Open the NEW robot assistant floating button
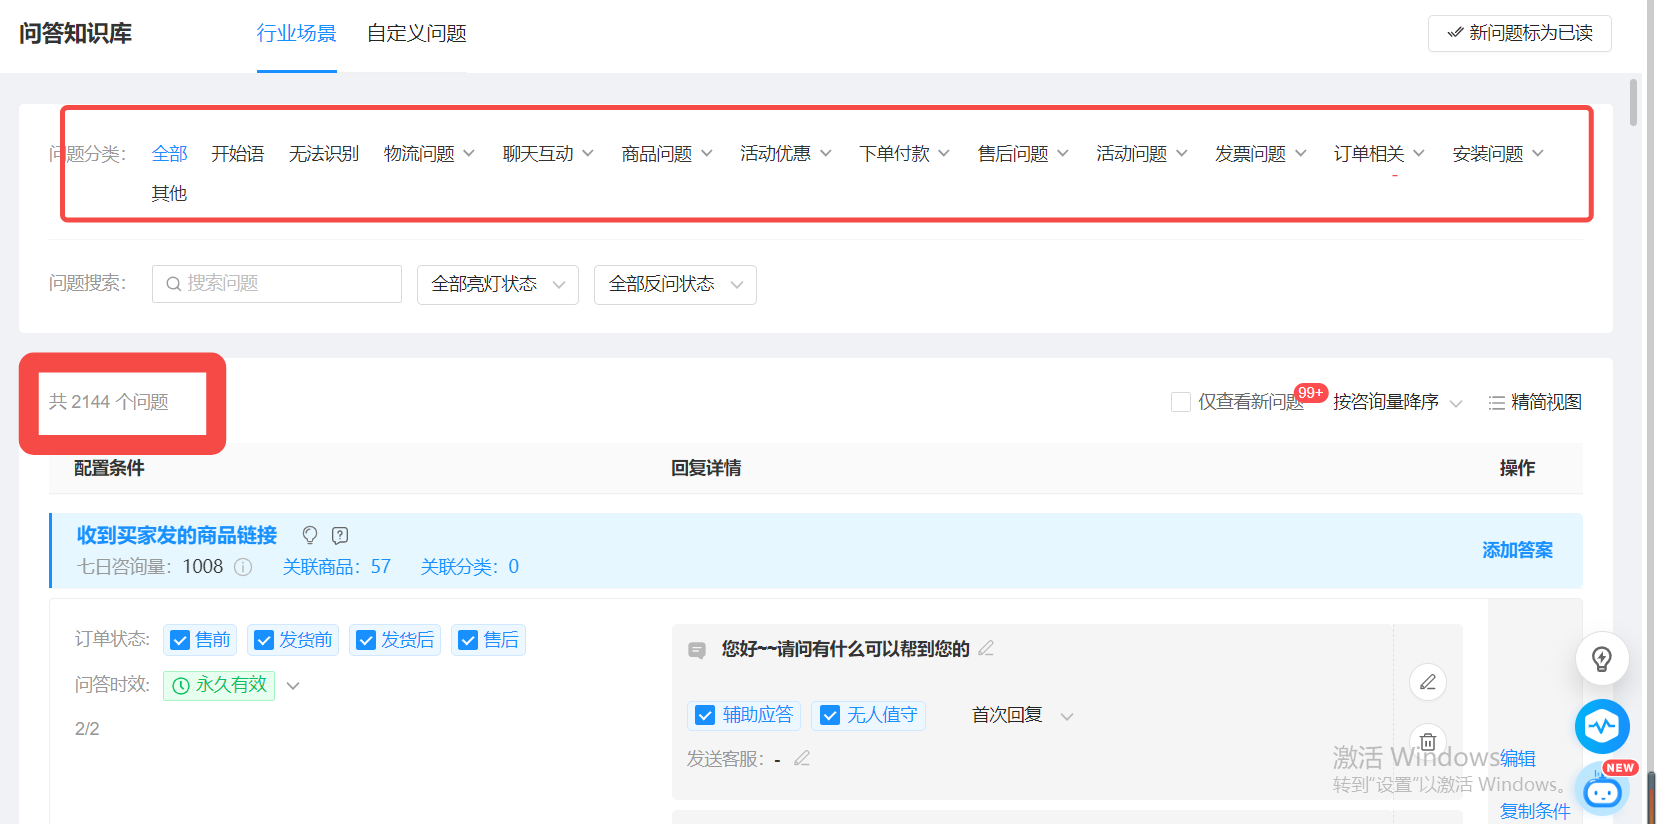The image size is (1658, 824). coord(1603,790)
